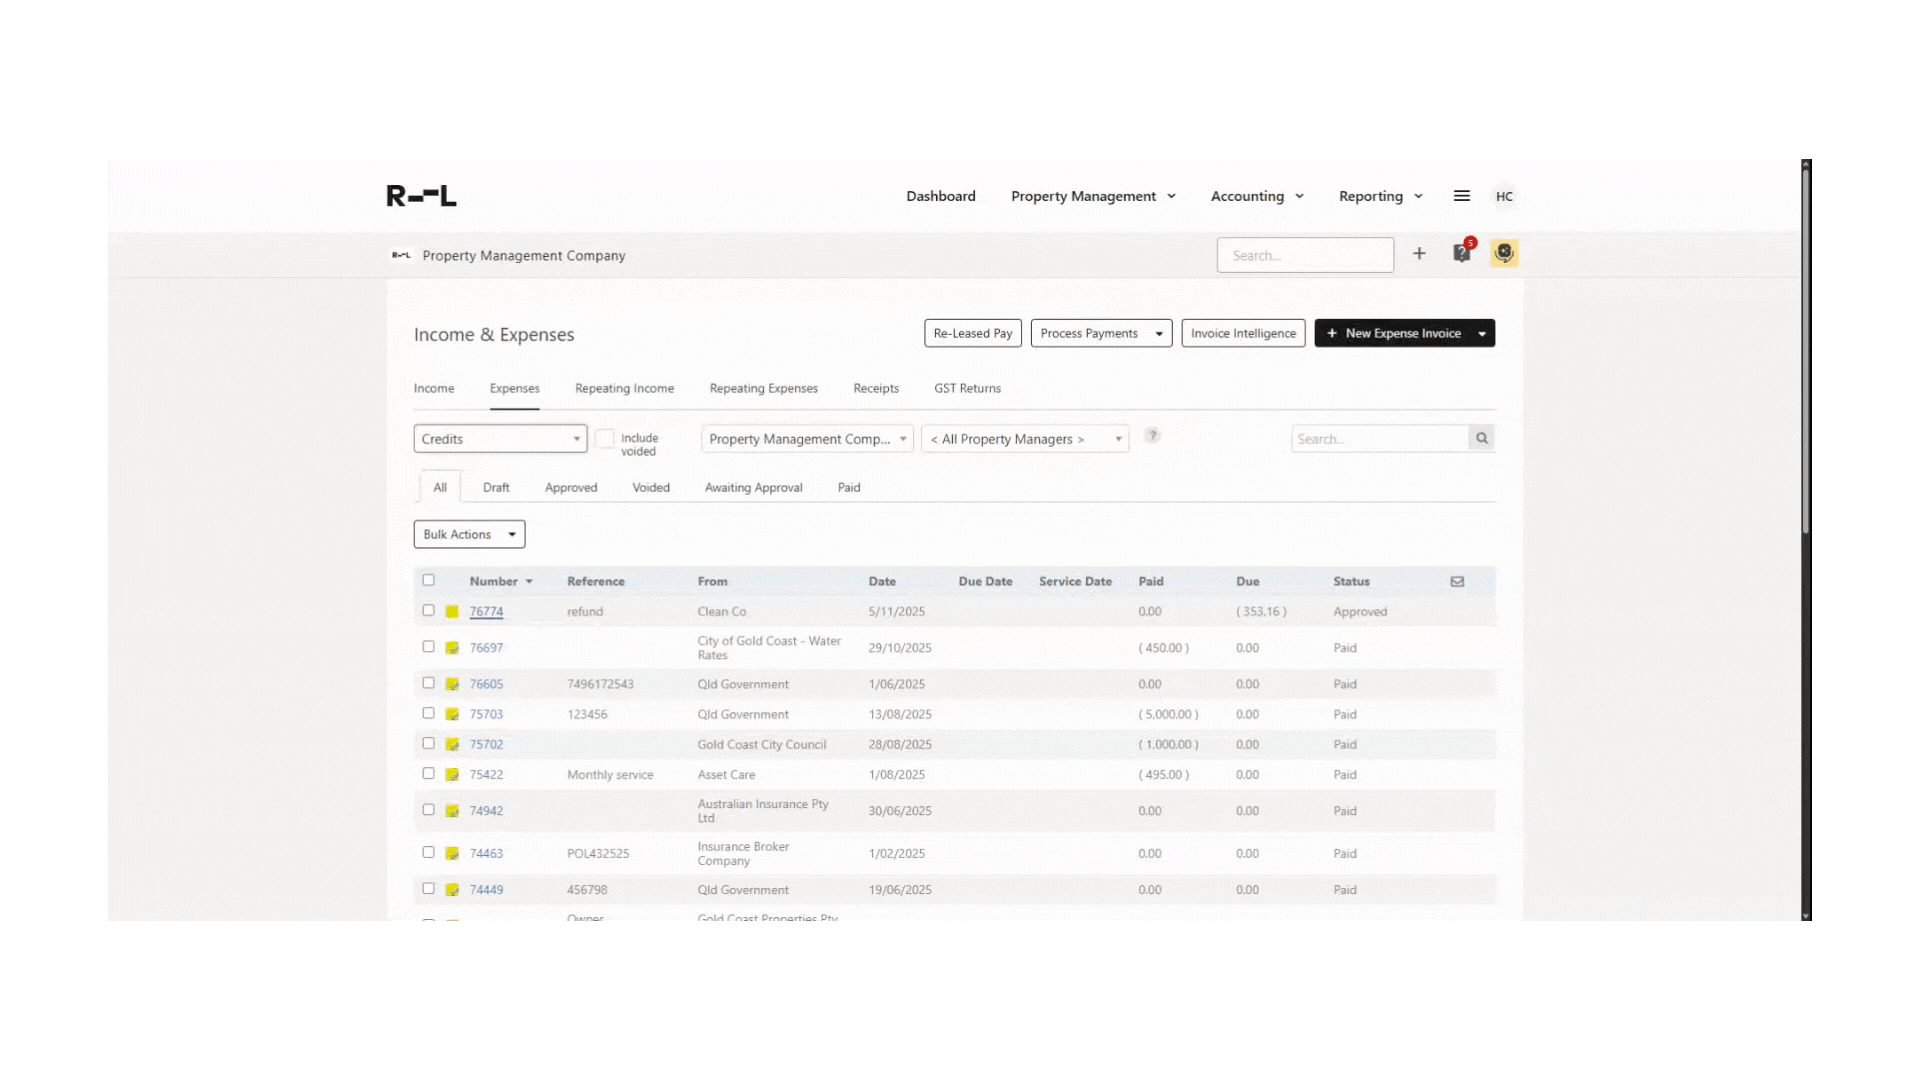Click the envelope icon in table header
This screenshot has height=1080, width=1920.
(x=1457, y=582)
